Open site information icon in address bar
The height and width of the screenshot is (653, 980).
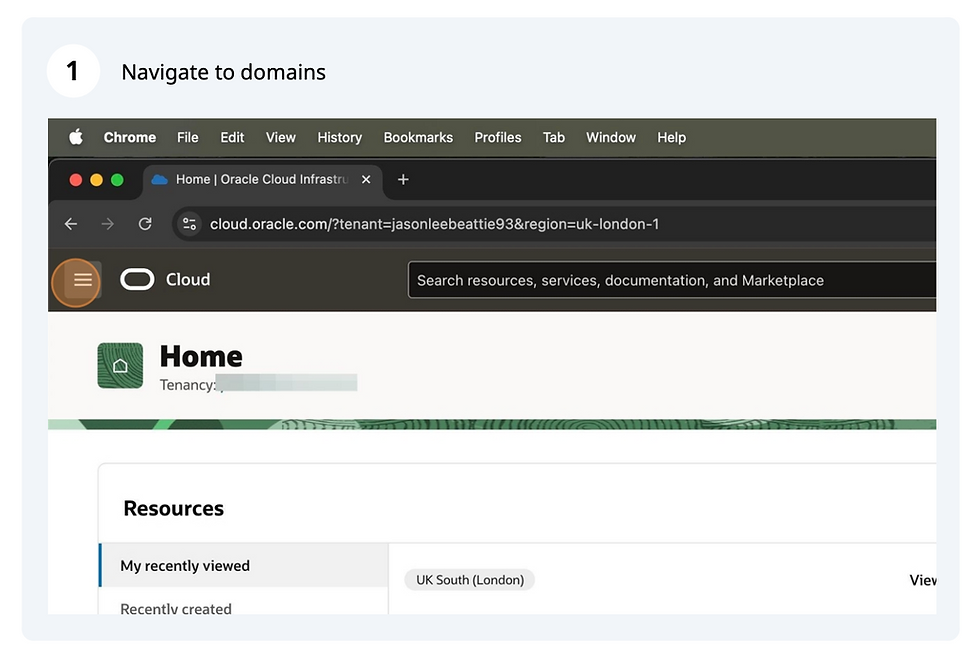(x=189, y=224)
